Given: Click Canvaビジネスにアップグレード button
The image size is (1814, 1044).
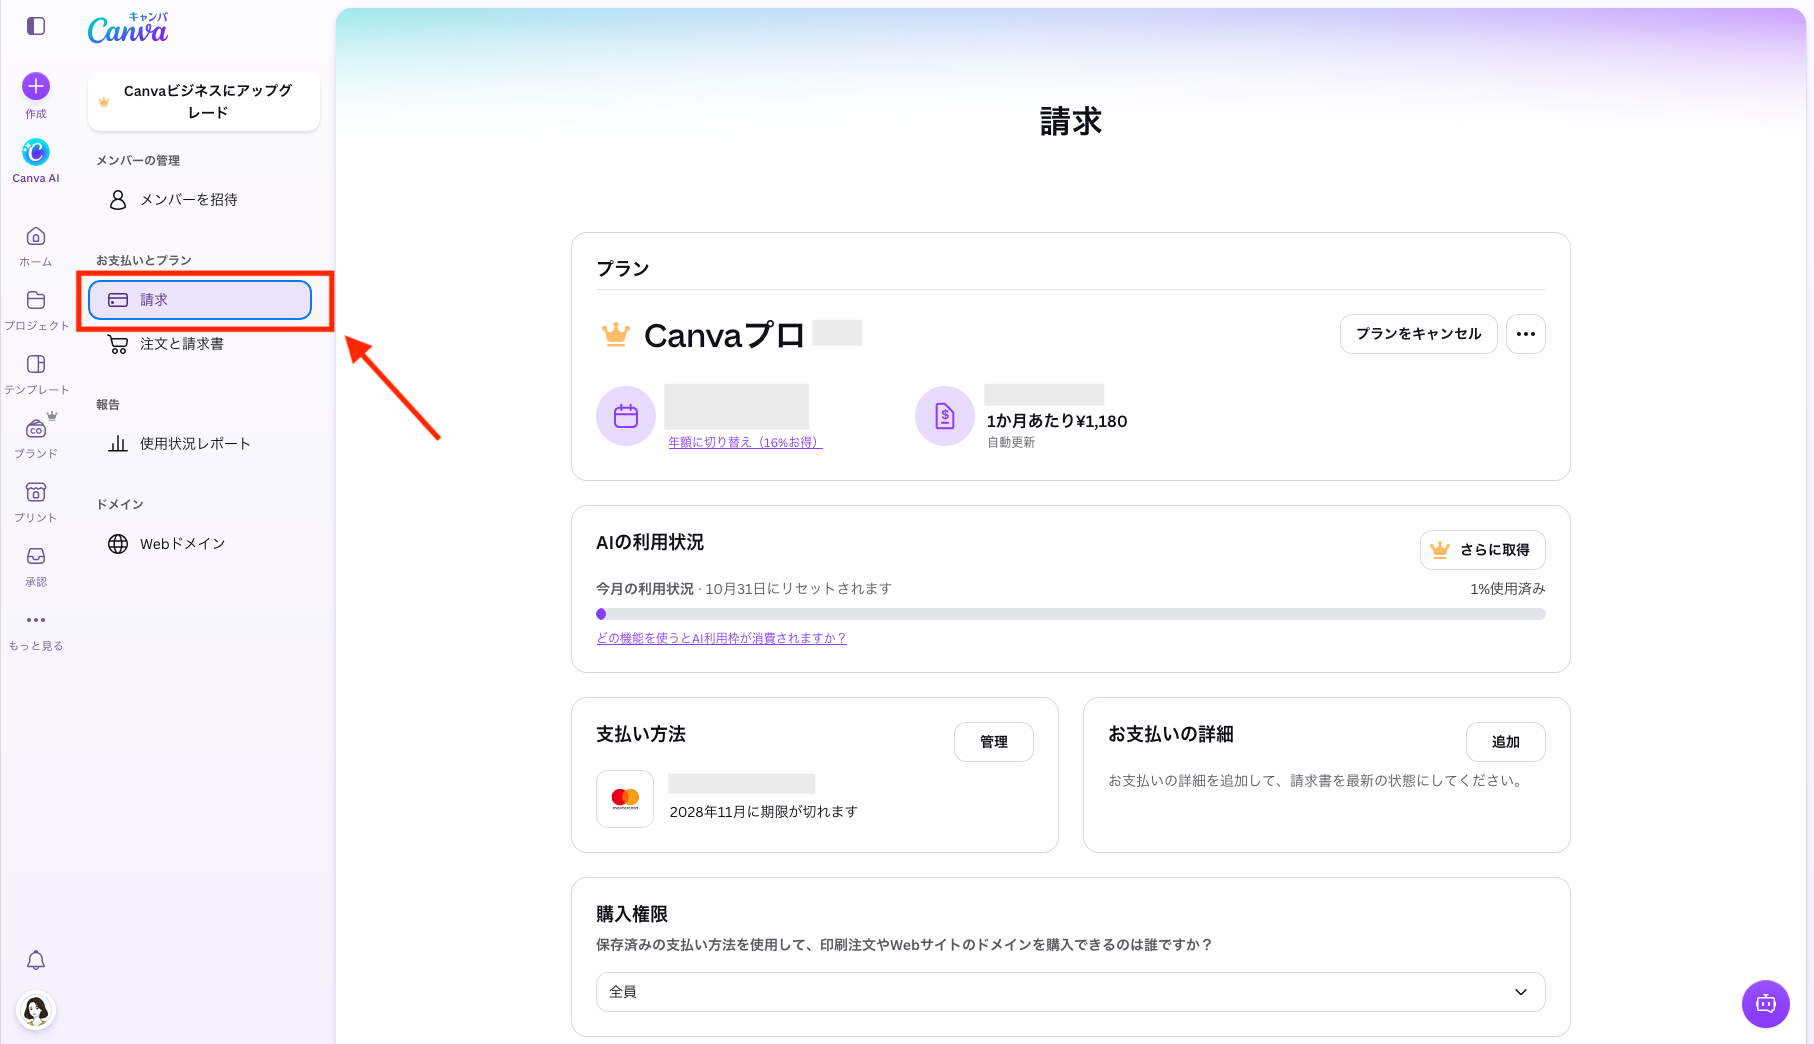Looking at the screenshot, I should pos(204,101).
